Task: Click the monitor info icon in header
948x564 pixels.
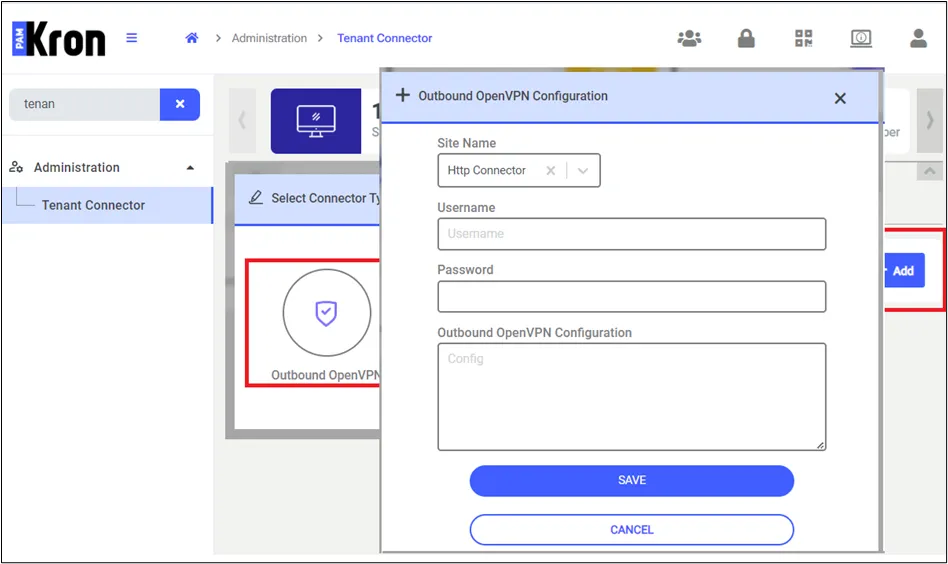Action: point(861,39)
